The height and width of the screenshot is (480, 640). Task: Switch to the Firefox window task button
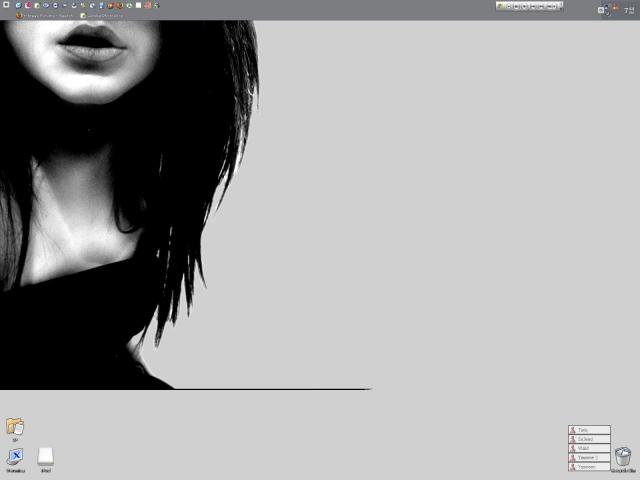pos(45,16)
